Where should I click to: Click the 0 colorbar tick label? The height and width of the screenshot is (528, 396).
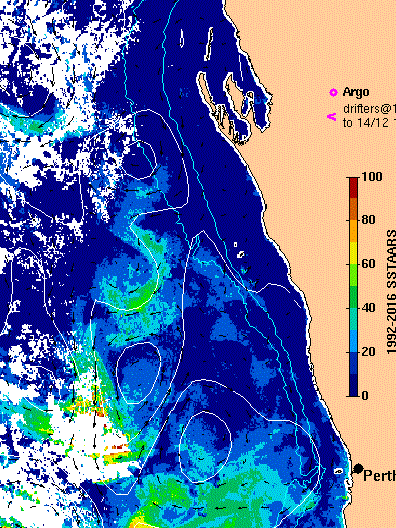pyautogui.click(x=365, y=395)
